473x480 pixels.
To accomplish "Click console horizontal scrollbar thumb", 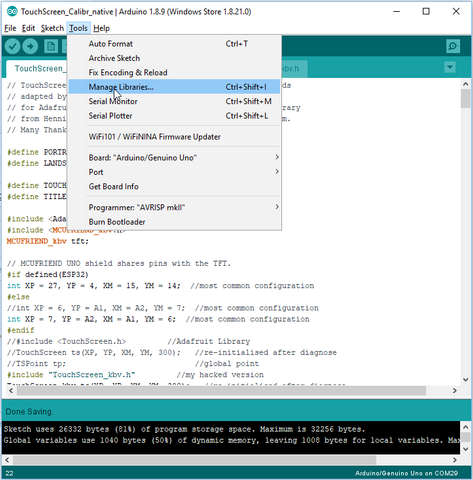I will click(x=194, y=460).
